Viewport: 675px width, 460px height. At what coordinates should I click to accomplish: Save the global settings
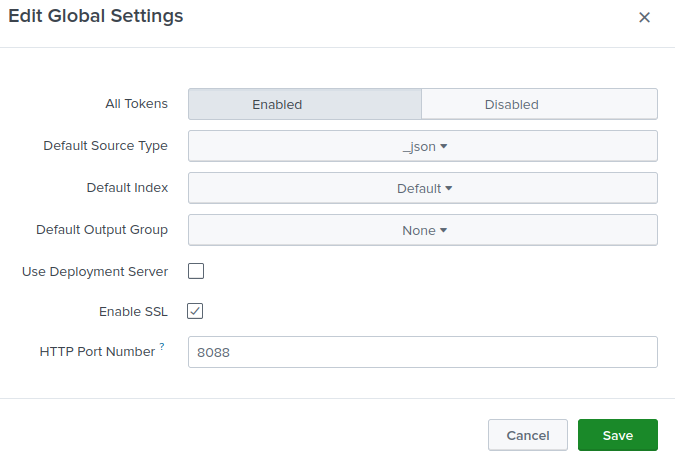pos(617,435)
